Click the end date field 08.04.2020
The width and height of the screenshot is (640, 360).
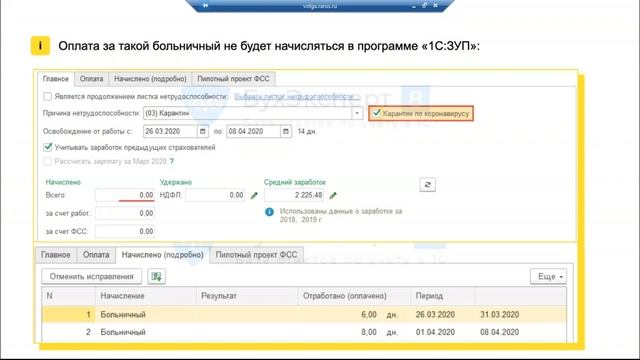point(253,131)
